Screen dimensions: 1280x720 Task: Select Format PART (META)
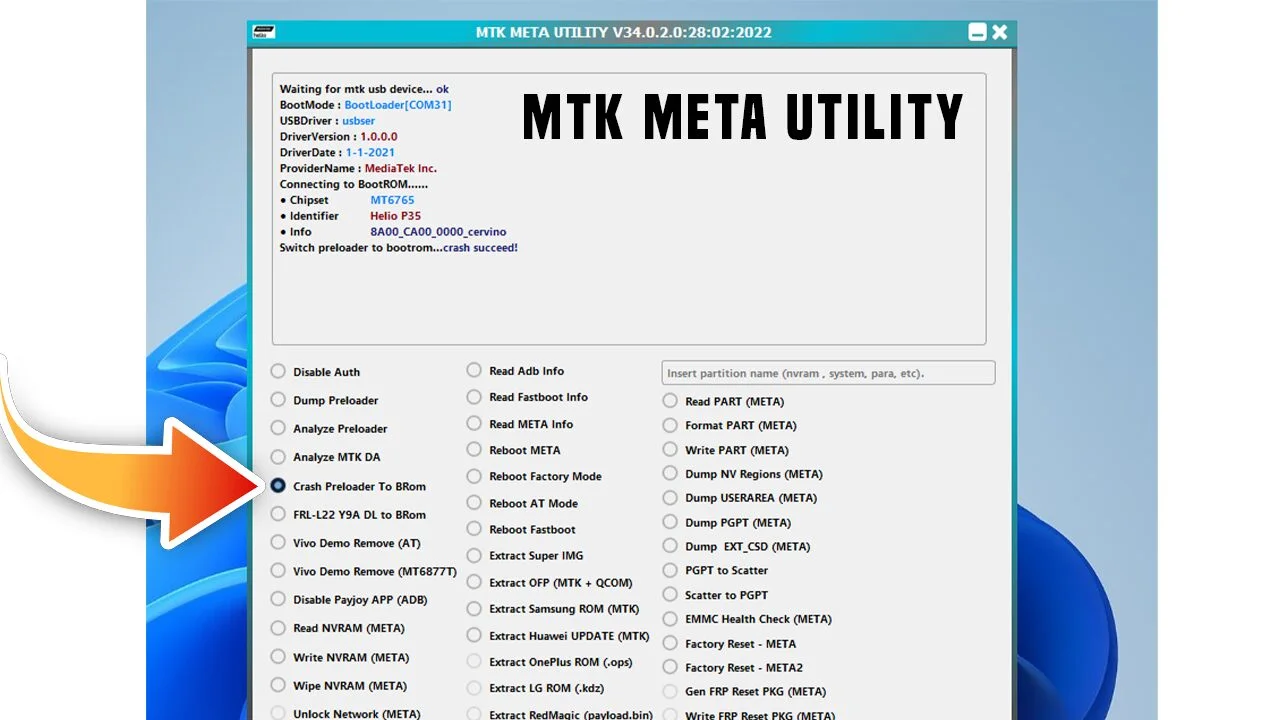669,425
